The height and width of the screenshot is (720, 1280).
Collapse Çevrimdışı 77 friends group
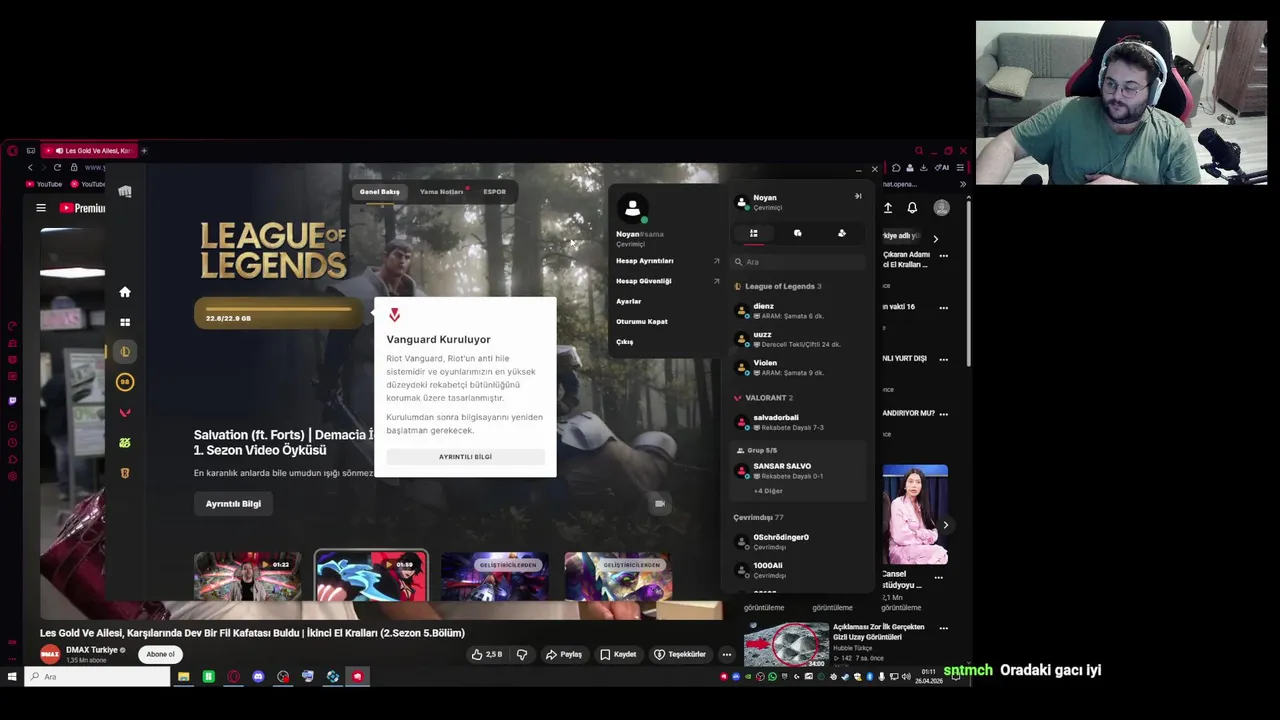pos(758,518)
